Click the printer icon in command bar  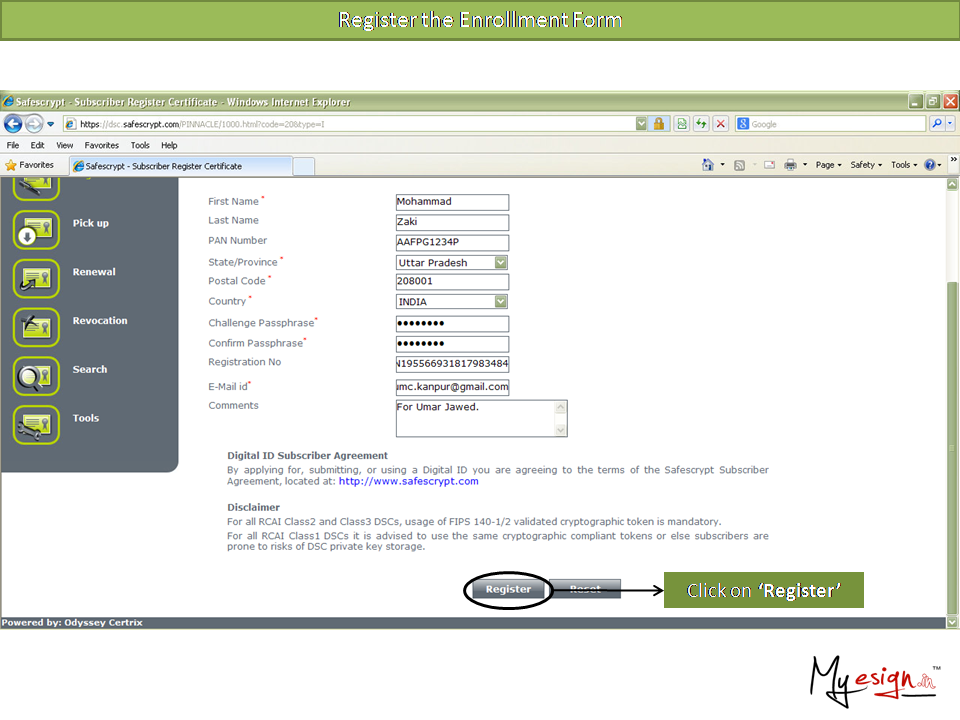pyautogui.click(x=790, y=165)
